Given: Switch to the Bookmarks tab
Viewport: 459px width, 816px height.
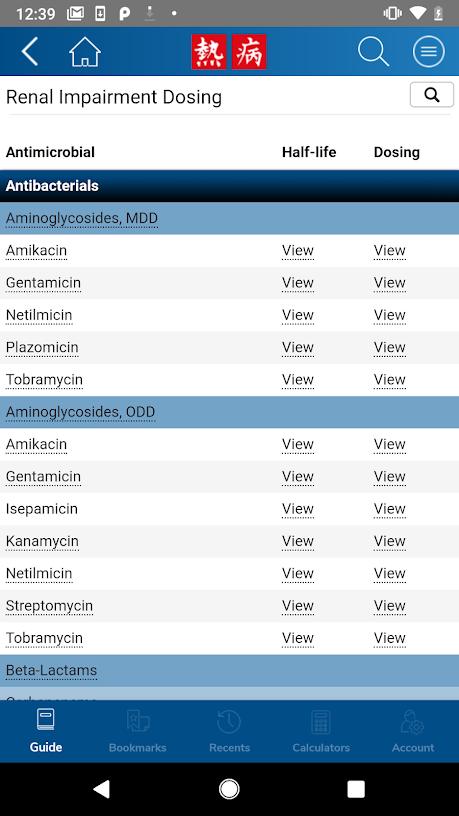Looking at the screenshot, I should coord(137,732).
